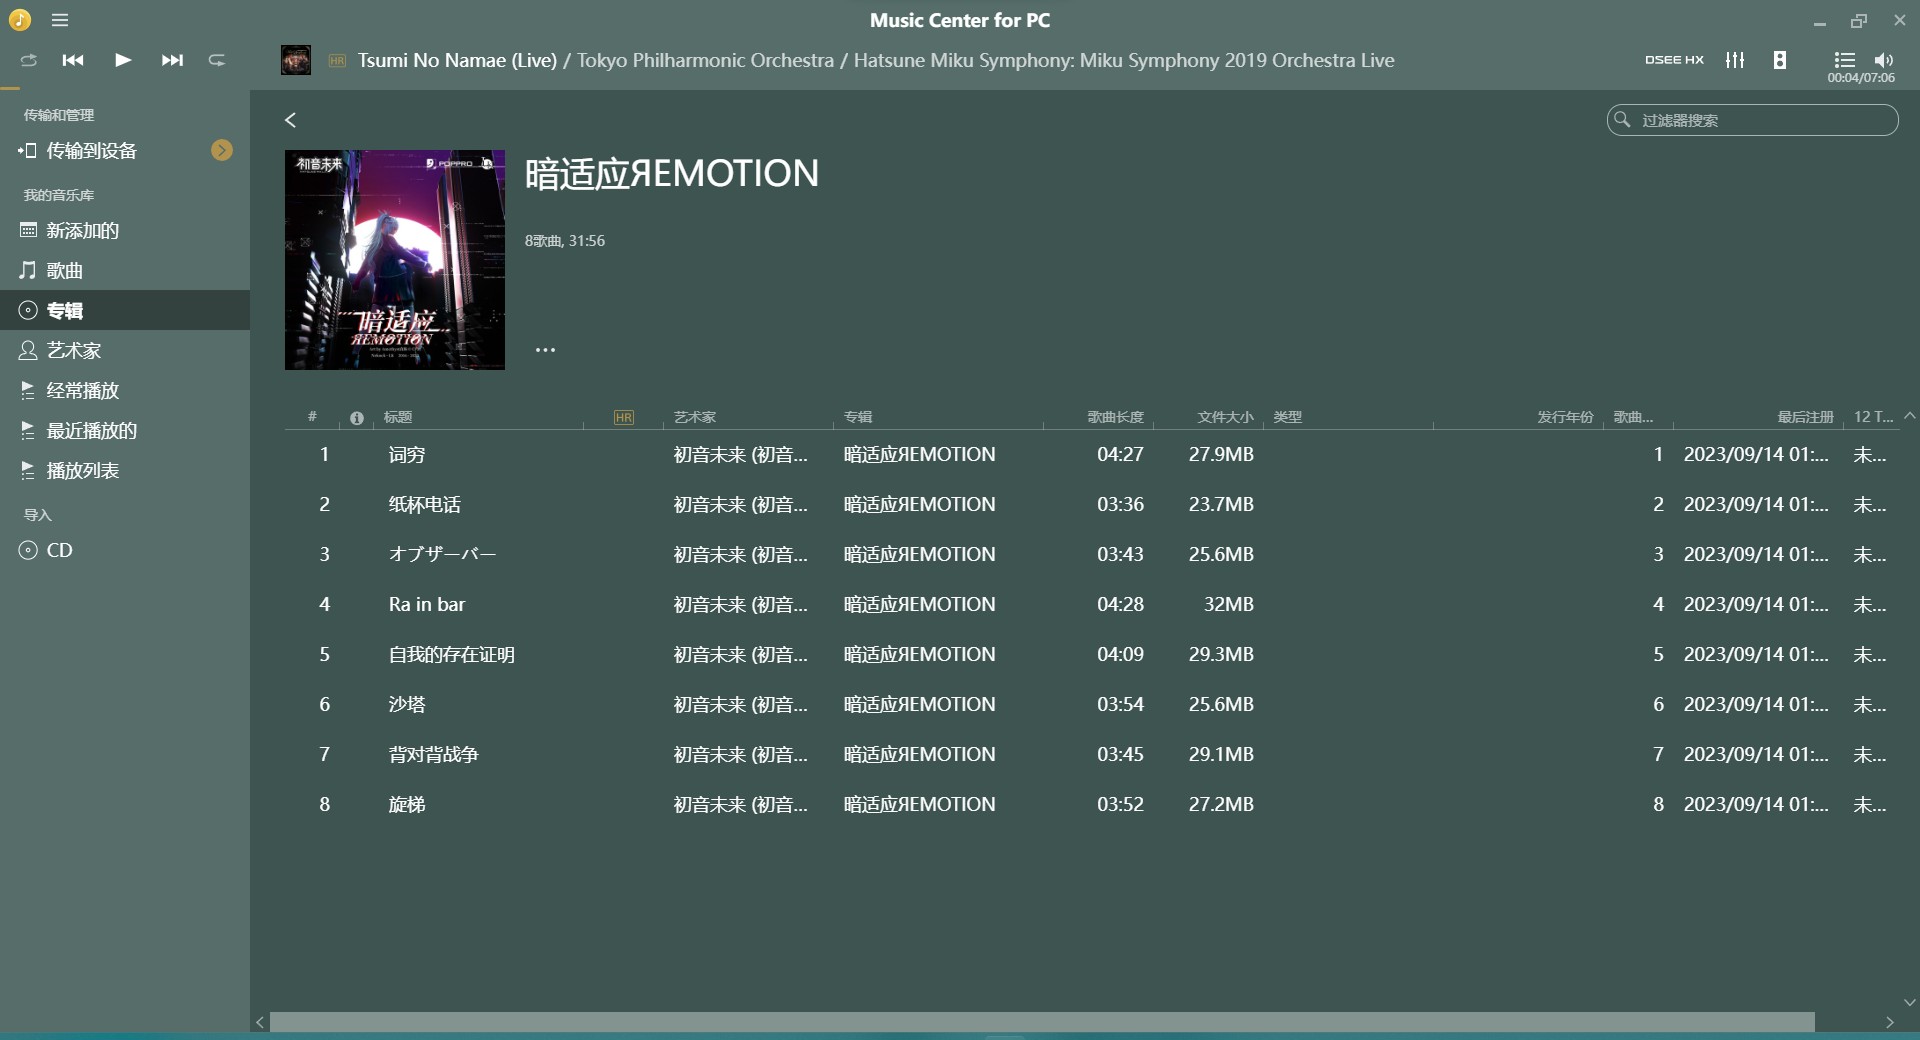
Task: Open the album more options ellipsis
Action: tap(545, 350)
